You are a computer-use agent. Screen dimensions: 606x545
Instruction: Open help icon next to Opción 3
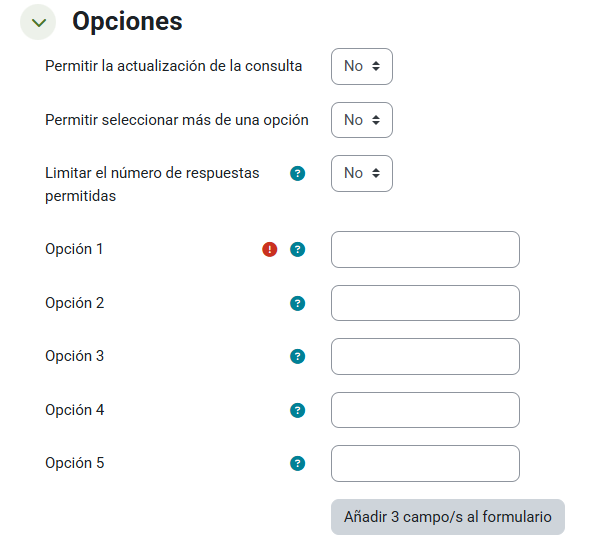point(297,356)
